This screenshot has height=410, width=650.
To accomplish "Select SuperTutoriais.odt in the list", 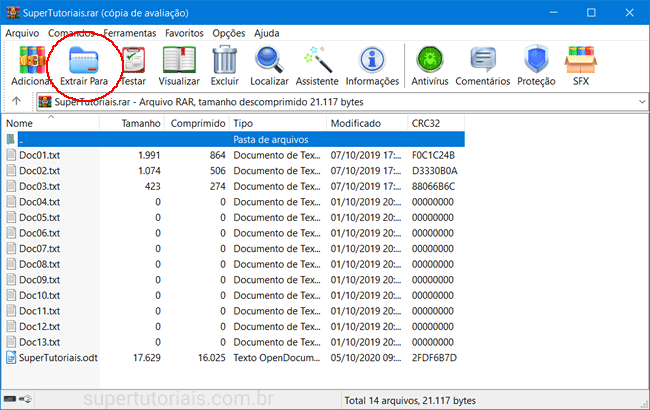I will (58, 357).
